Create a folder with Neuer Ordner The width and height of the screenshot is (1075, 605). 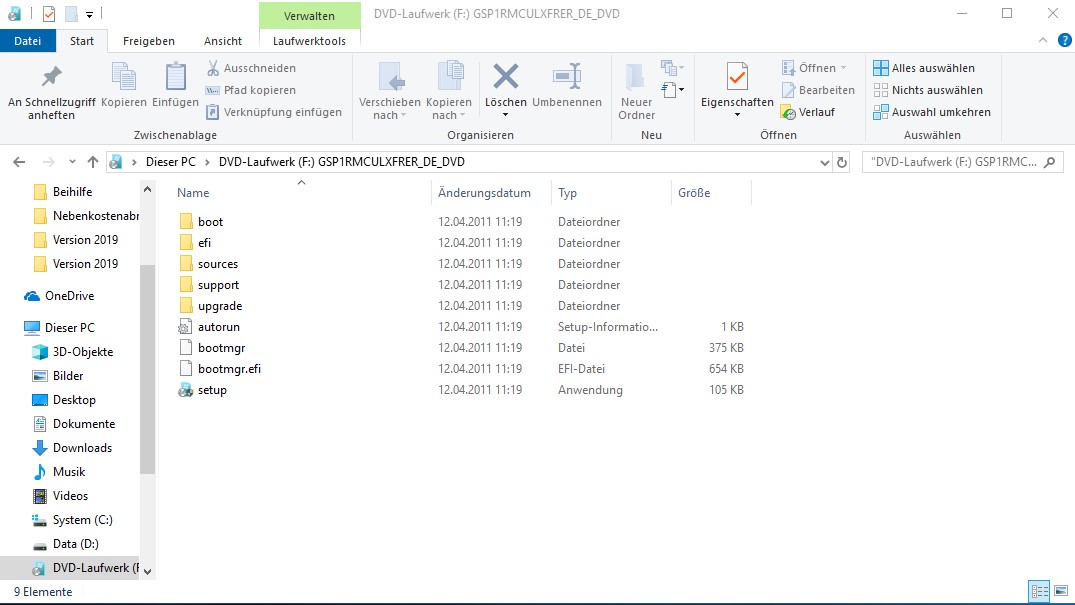[x=636, y=91]
